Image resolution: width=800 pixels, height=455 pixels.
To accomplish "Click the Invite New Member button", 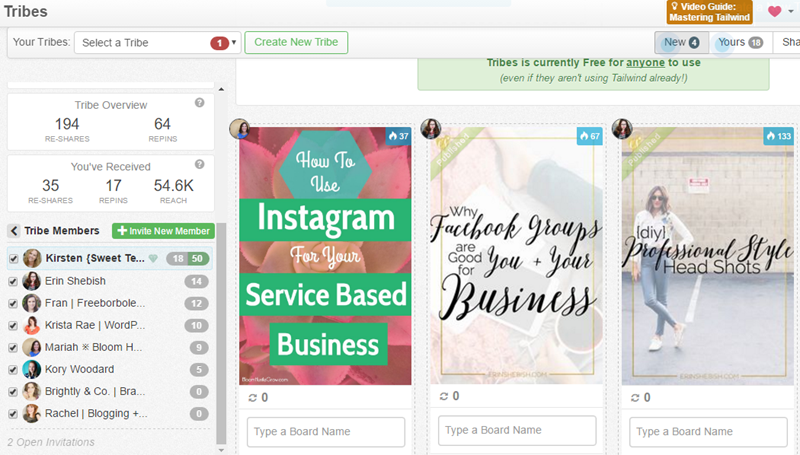I will [x=163, y=231].
